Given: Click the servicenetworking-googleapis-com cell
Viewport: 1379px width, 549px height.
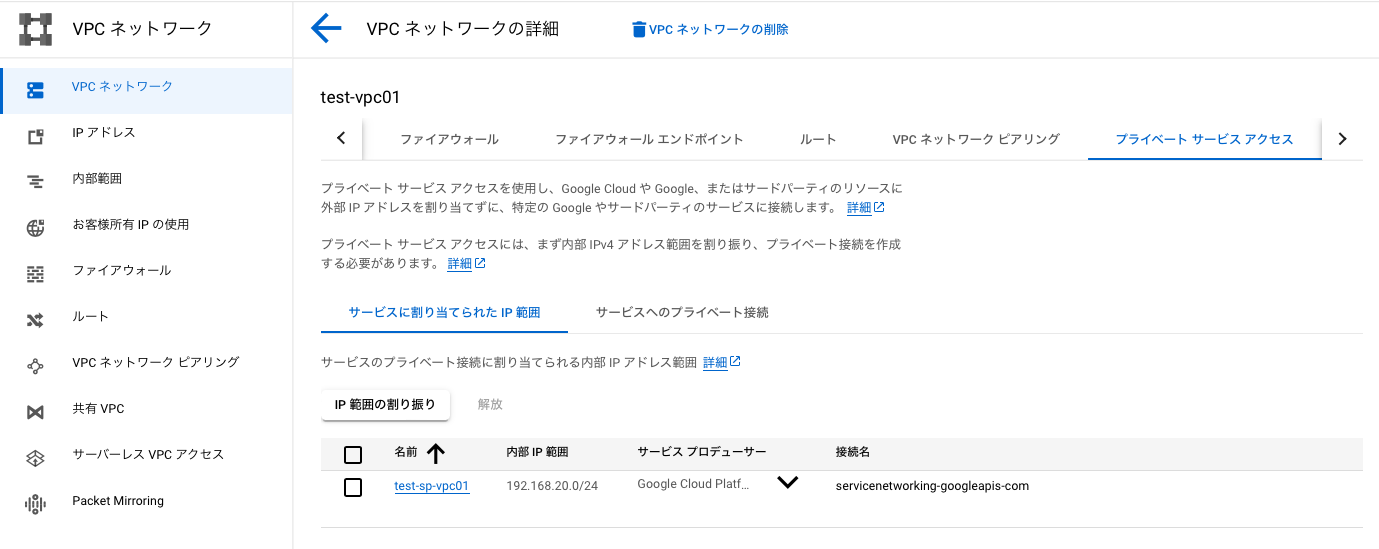Looking at the screenshot, I should tap(932, 486).
